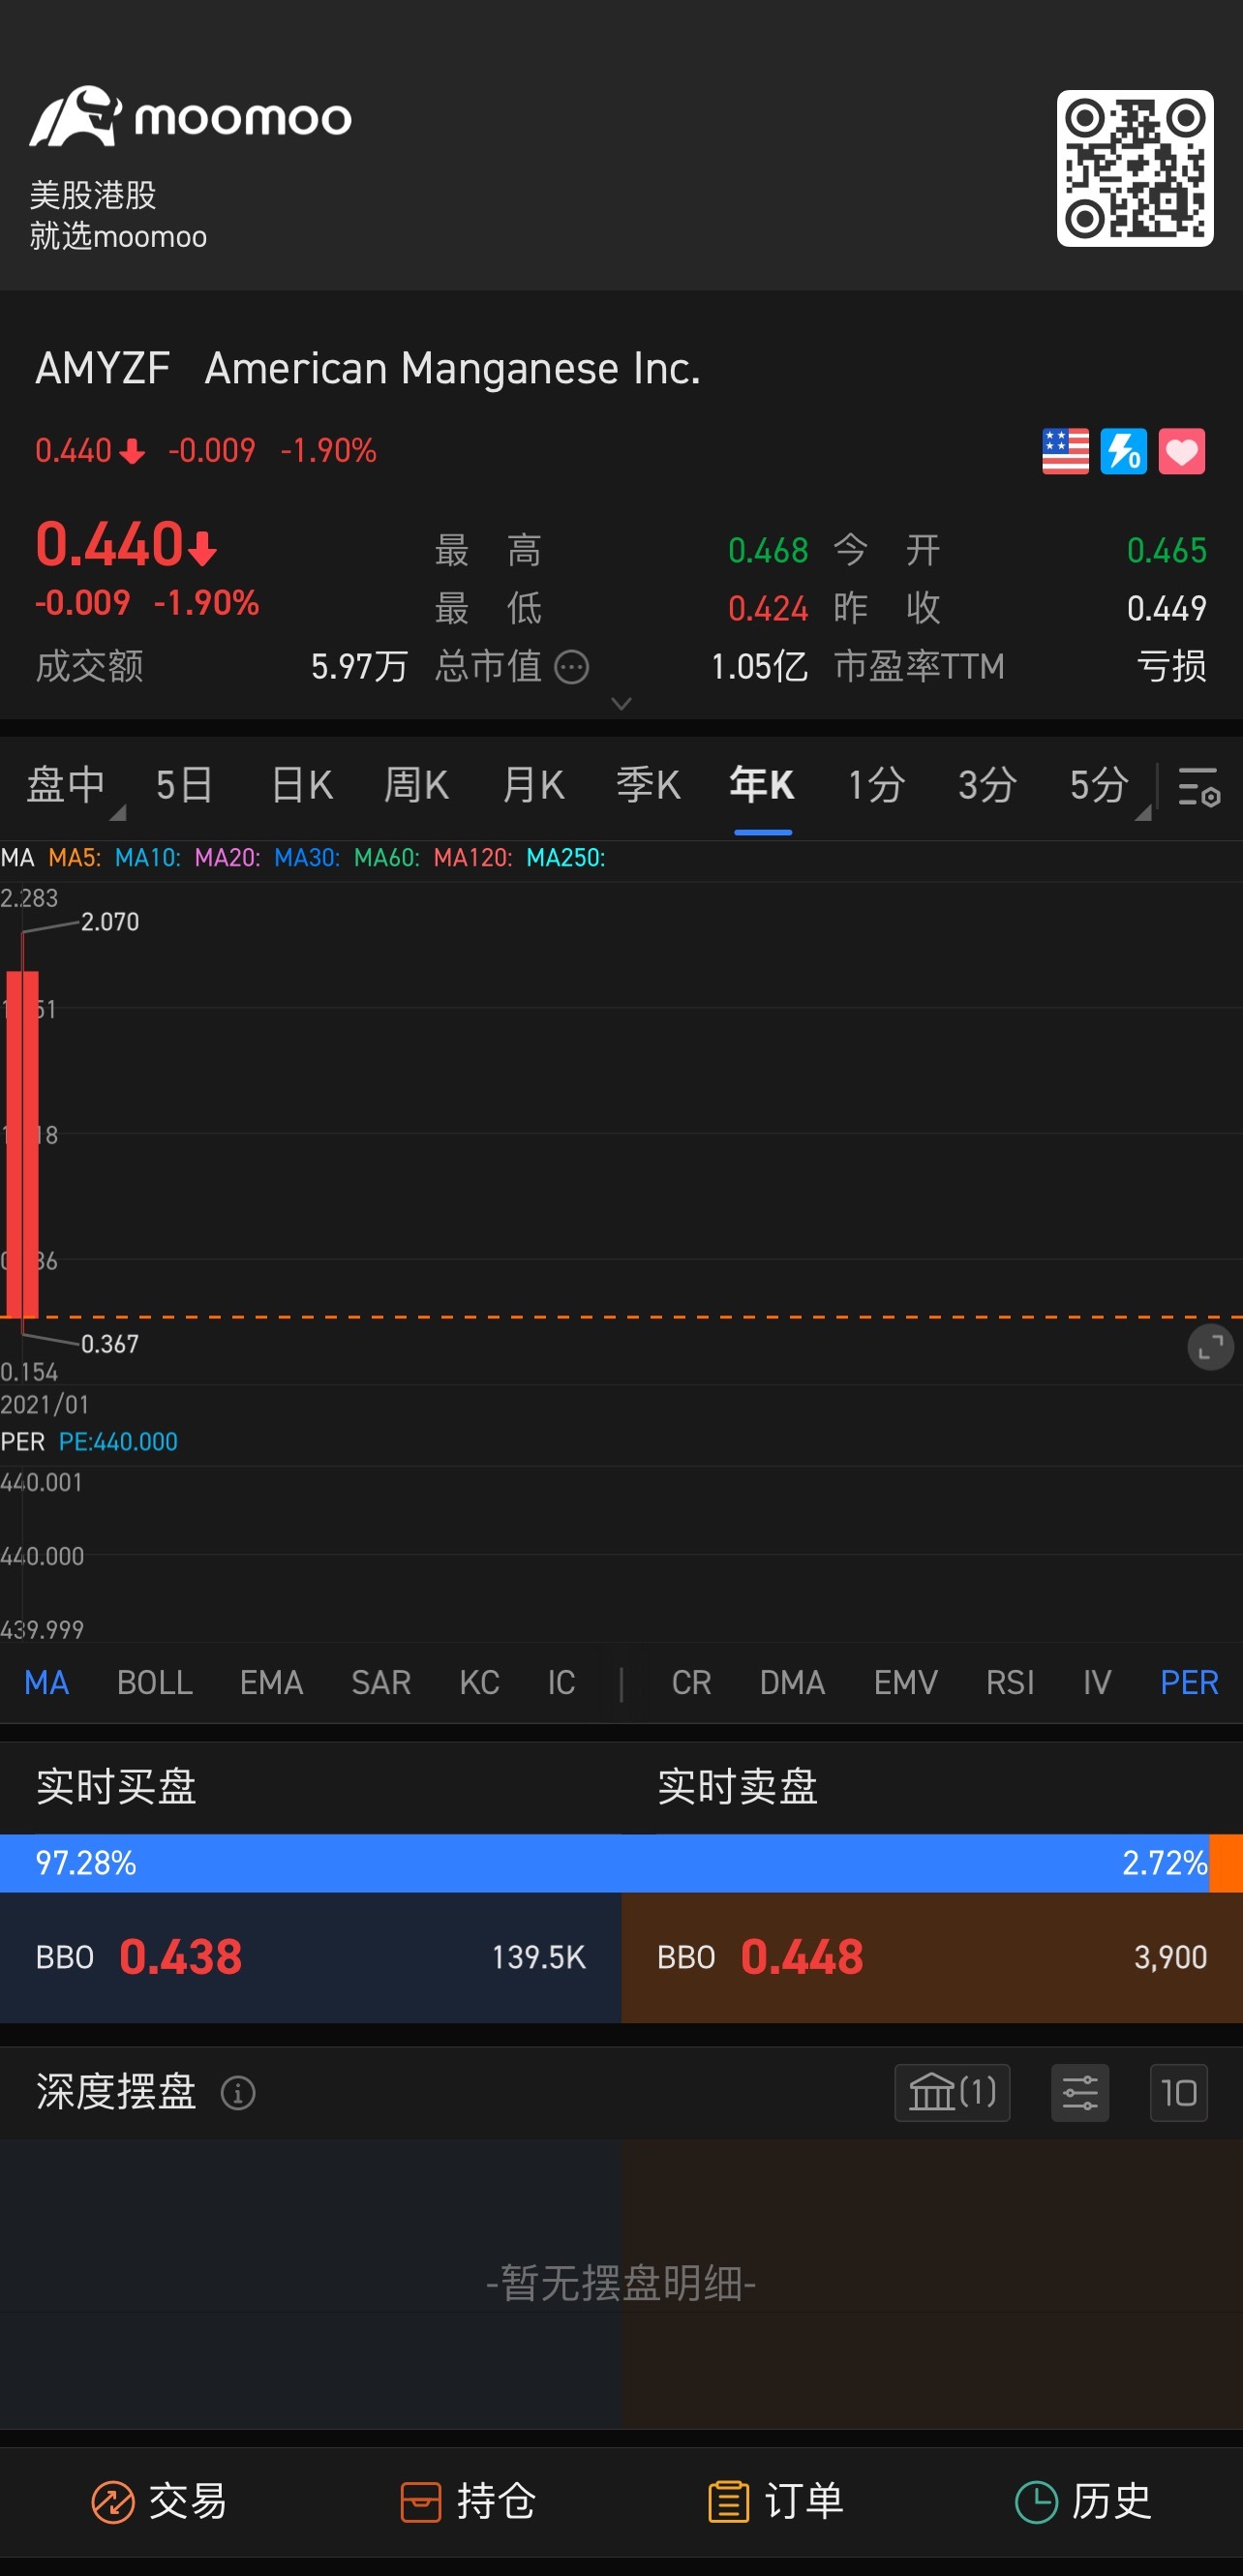This screenshot has height=2576, width=1243.
Task: Tap the red yearly candlestick
Action: [22, 1143]
